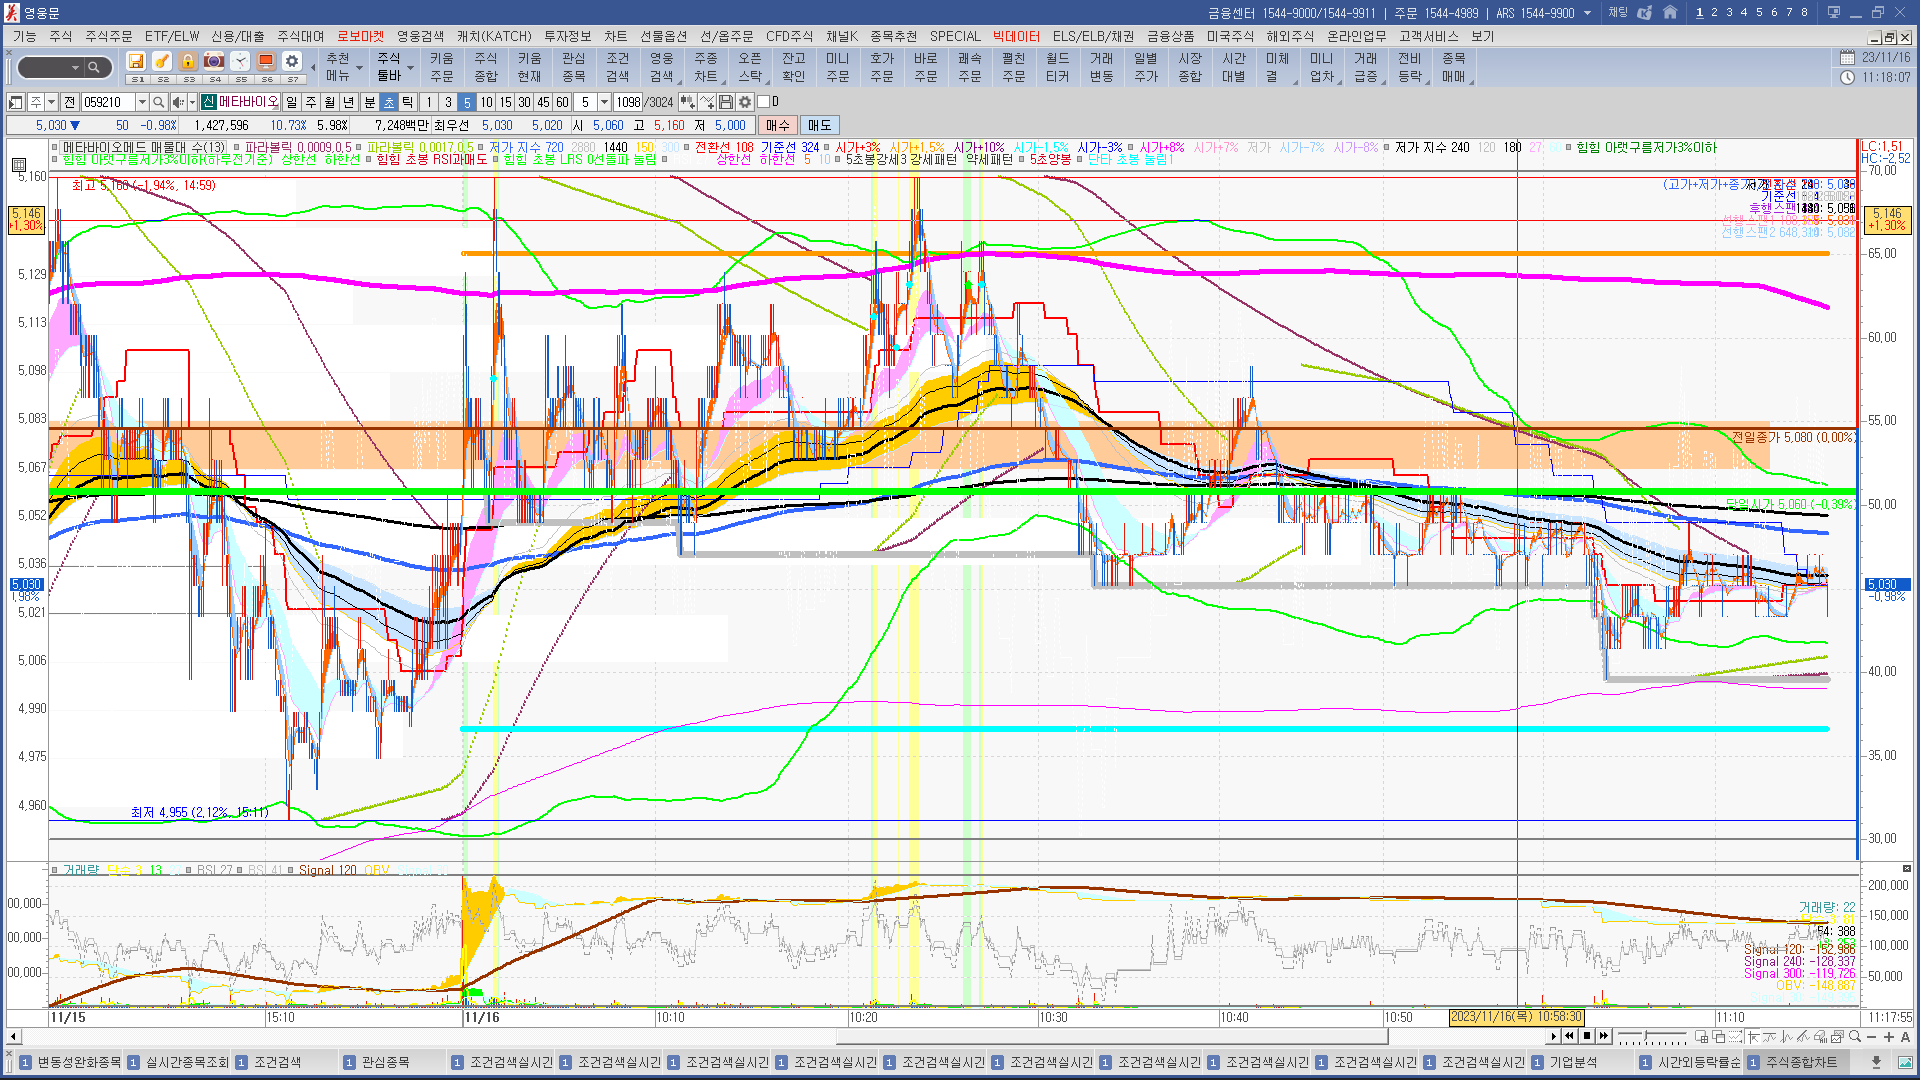Switch to the 기업분석 bottom tab
This screenshot has height=1080, width=1920.
coord(1573,1062)
